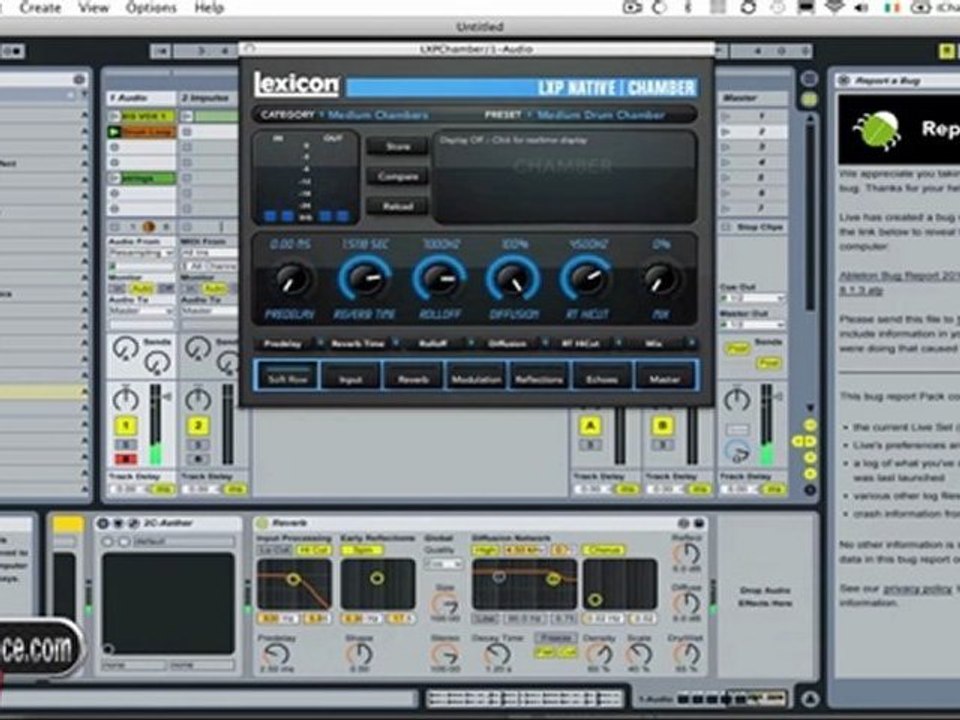Toggle Chorus in Reverb Diffusion Network
Image resolution: width=960 pixels, height=720 pixels.
(x=603, y=550)
